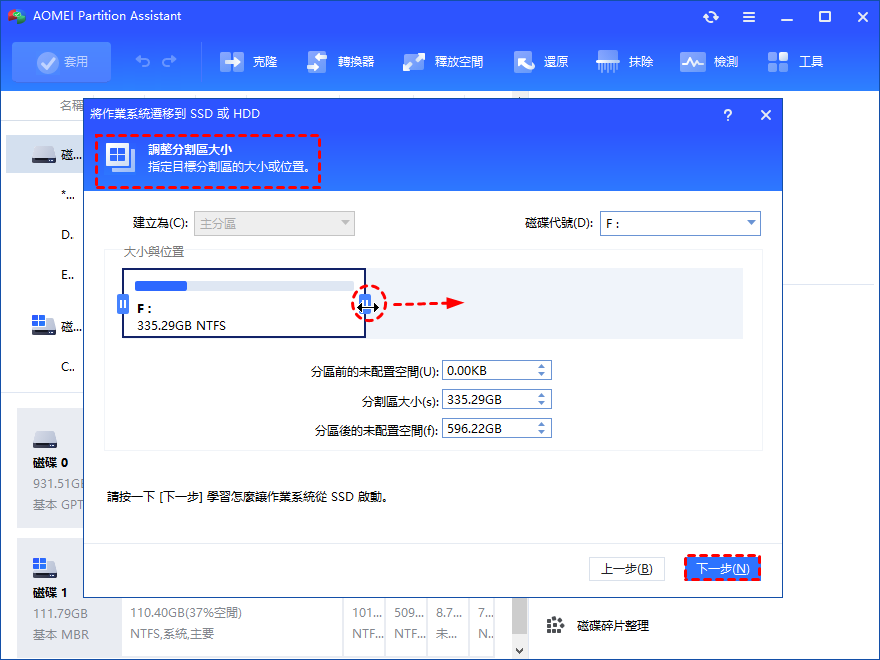Click the stepper arrows of 分區後的未配置空間 field

pyautogui.click(x=542, y=429)
